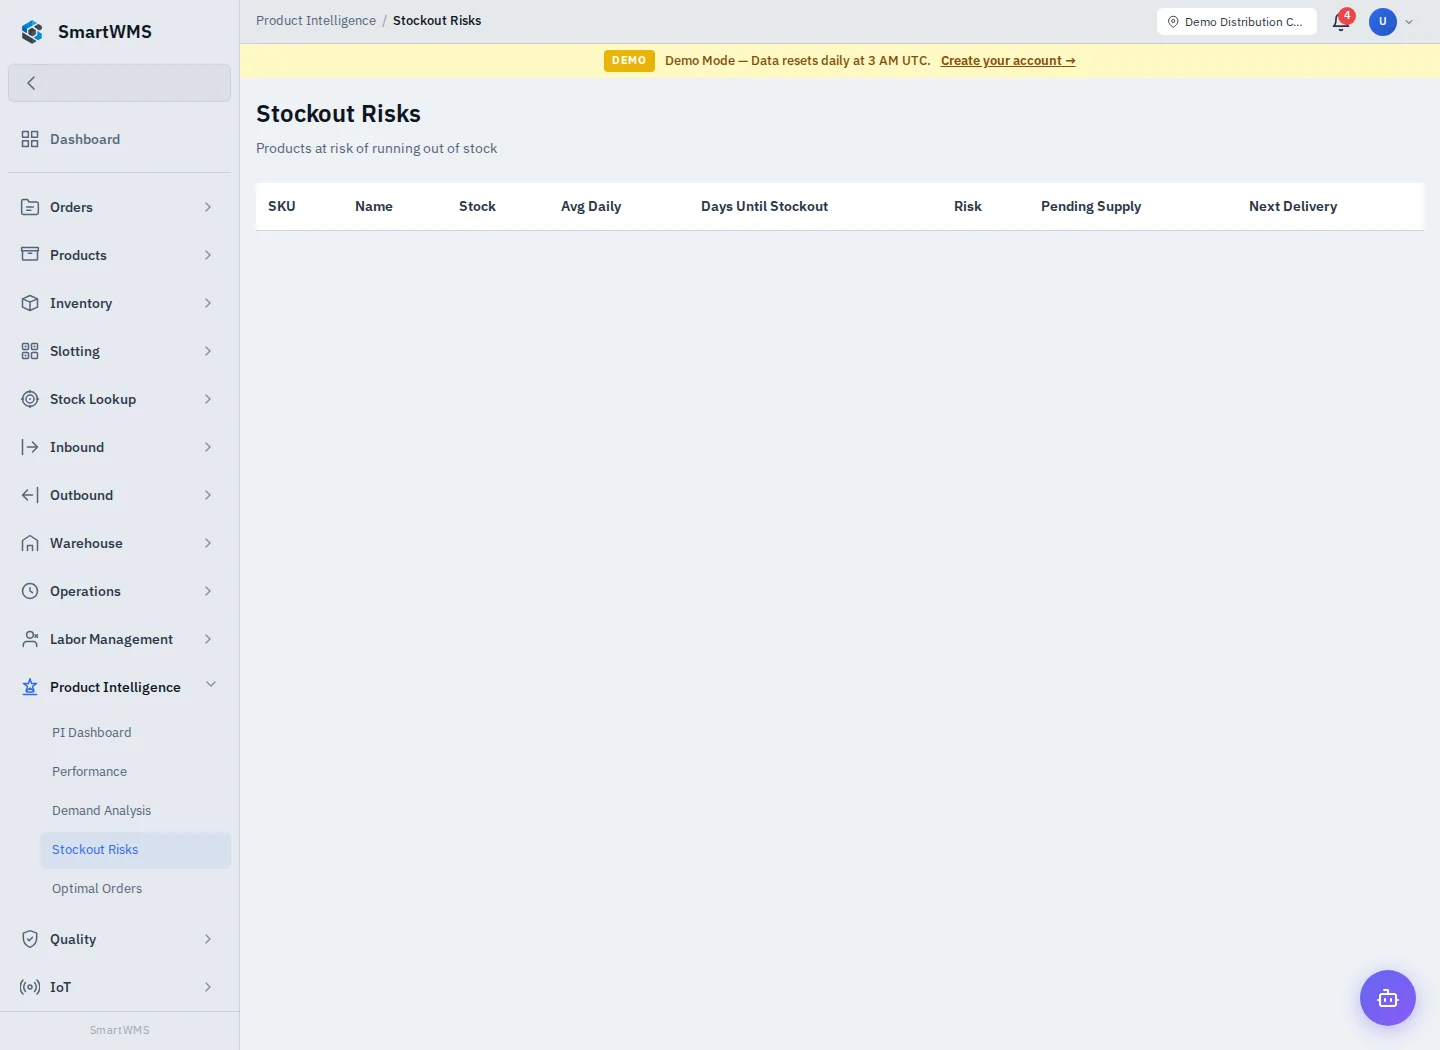Click the Inbound arrow icon
The height and width of the screenshot is (1050, 1440).
coord(30,447)
